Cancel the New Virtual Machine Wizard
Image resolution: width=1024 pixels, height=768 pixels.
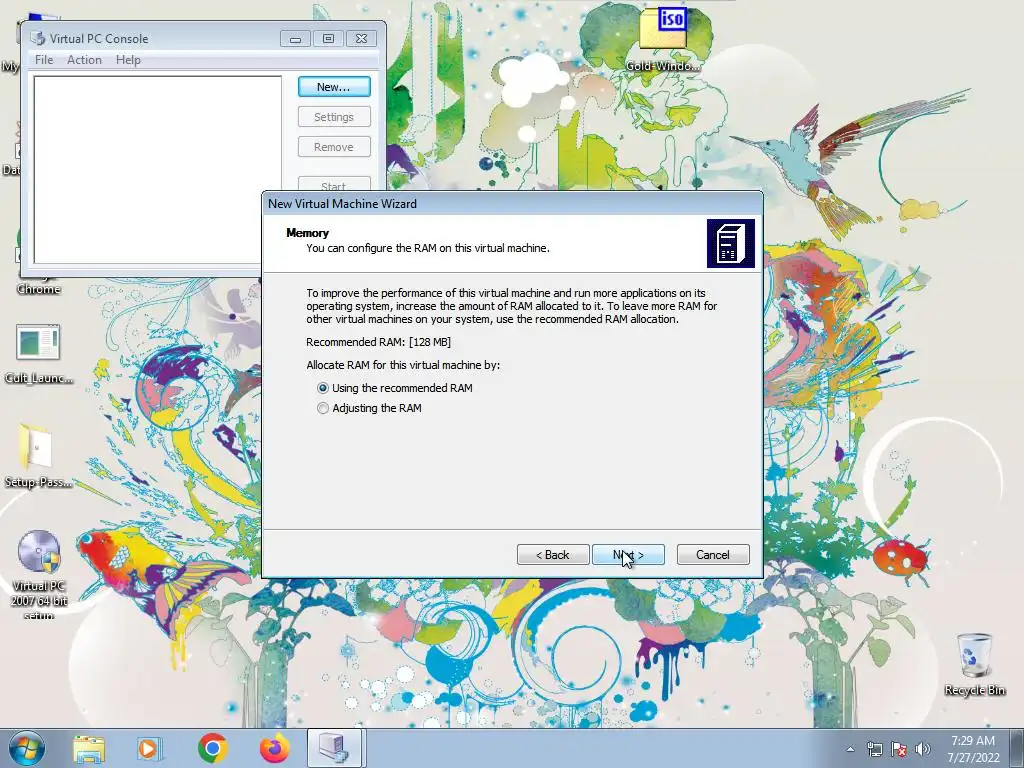click(x=713, y=554)
